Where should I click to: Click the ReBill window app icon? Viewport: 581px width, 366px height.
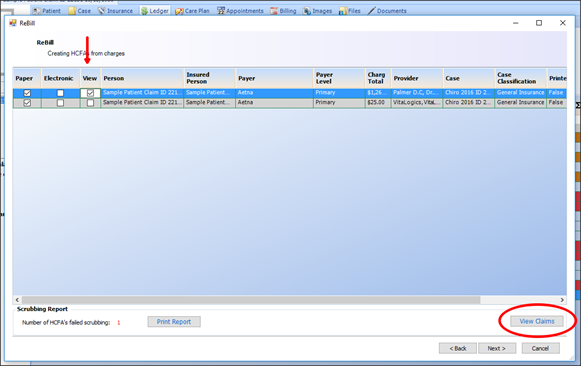(x=13, y=23)
